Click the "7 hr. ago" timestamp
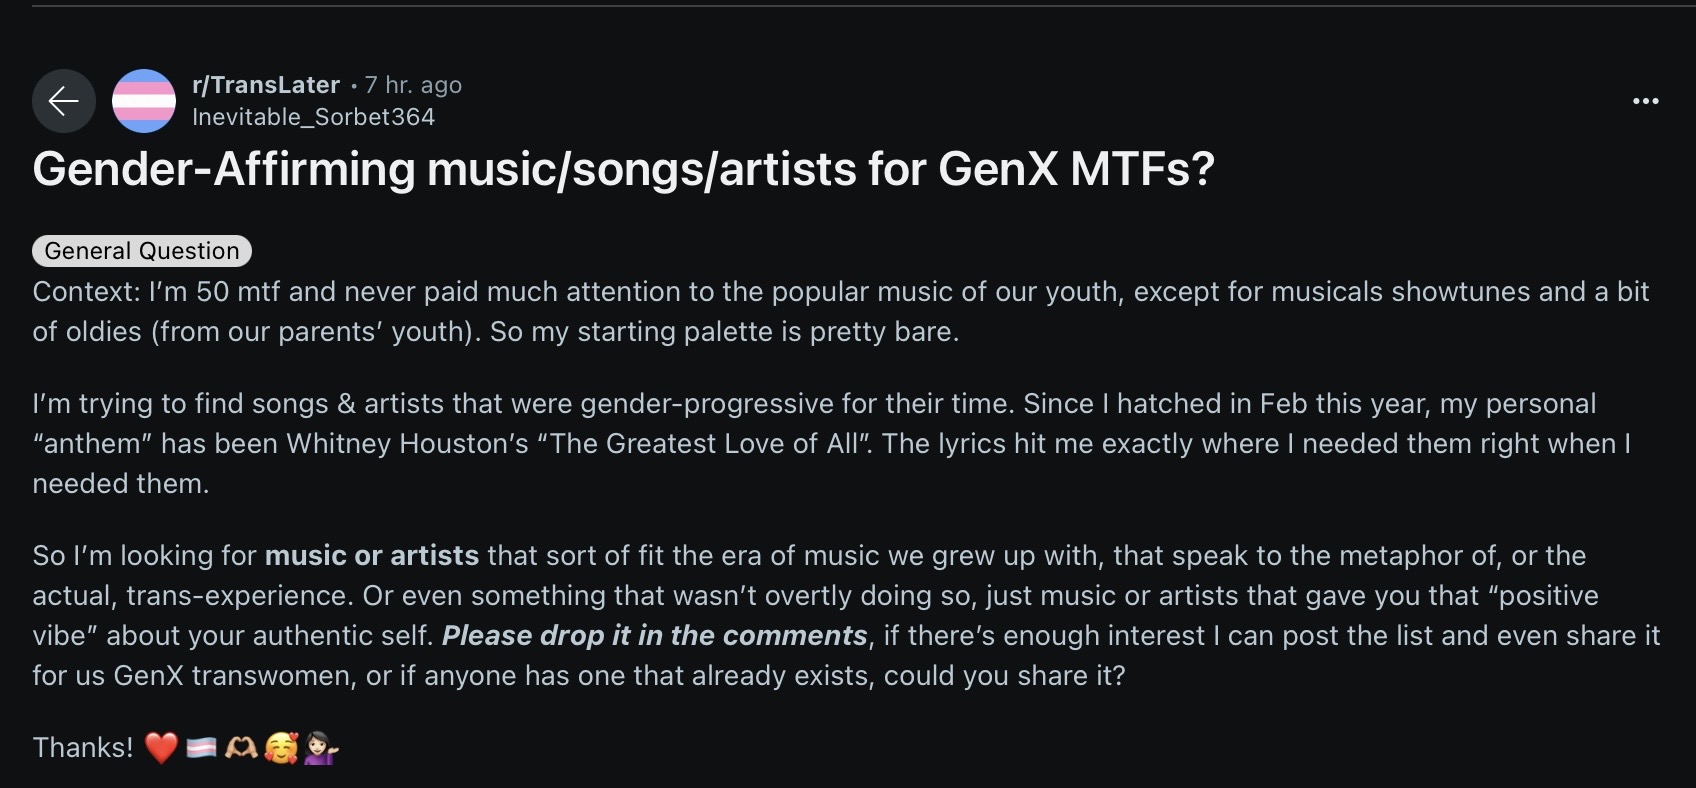This screenshot has height=788, width=1696. (413, 85)
